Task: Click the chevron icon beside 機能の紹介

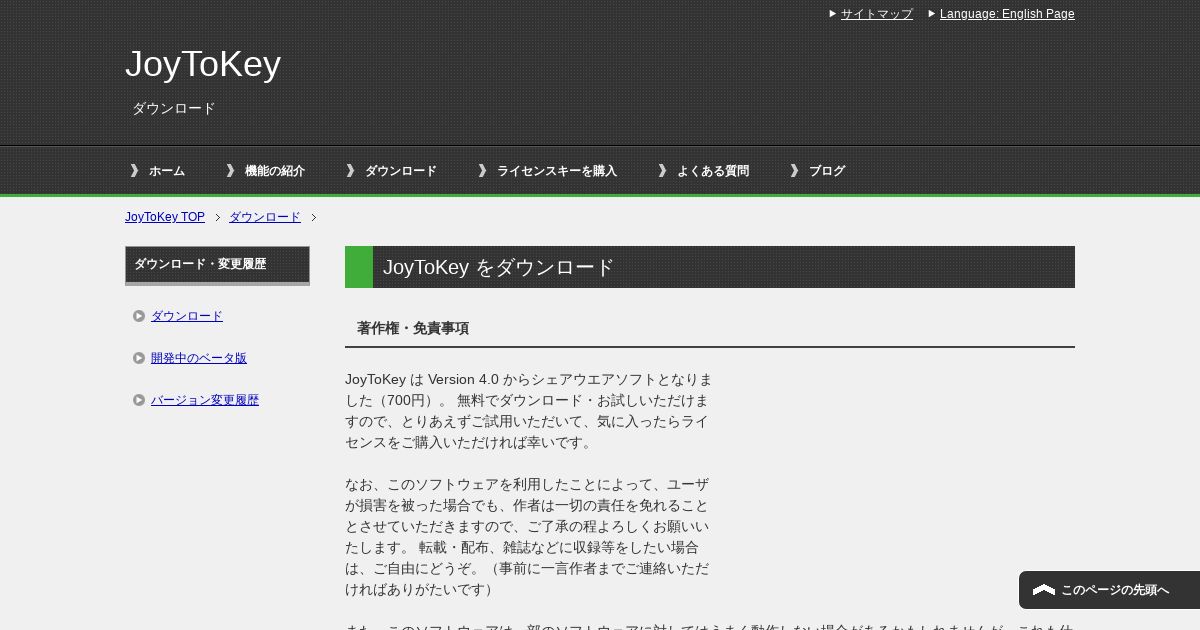Action: [230, 171]
